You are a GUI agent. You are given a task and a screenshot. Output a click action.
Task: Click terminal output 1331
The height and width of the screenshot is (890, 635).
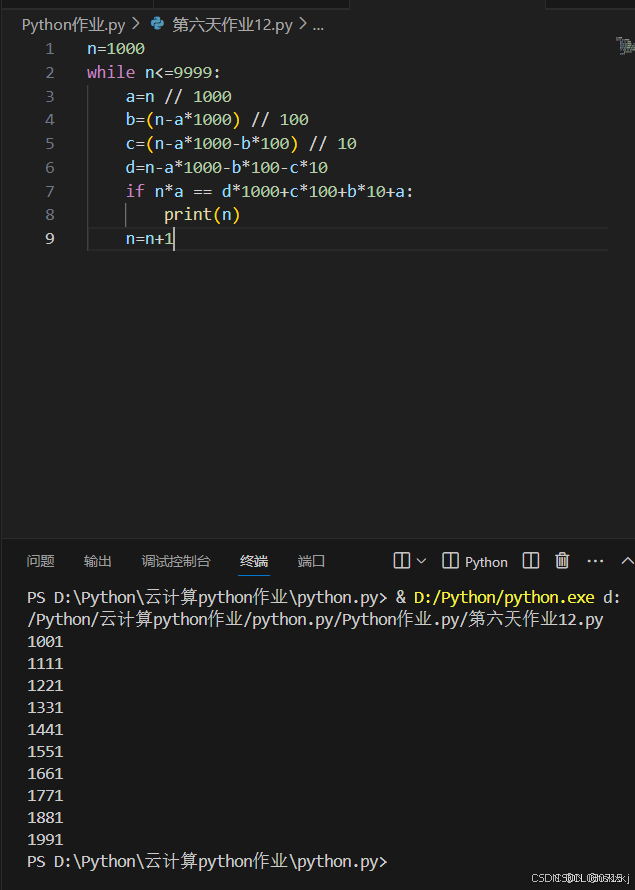point(45,708)
